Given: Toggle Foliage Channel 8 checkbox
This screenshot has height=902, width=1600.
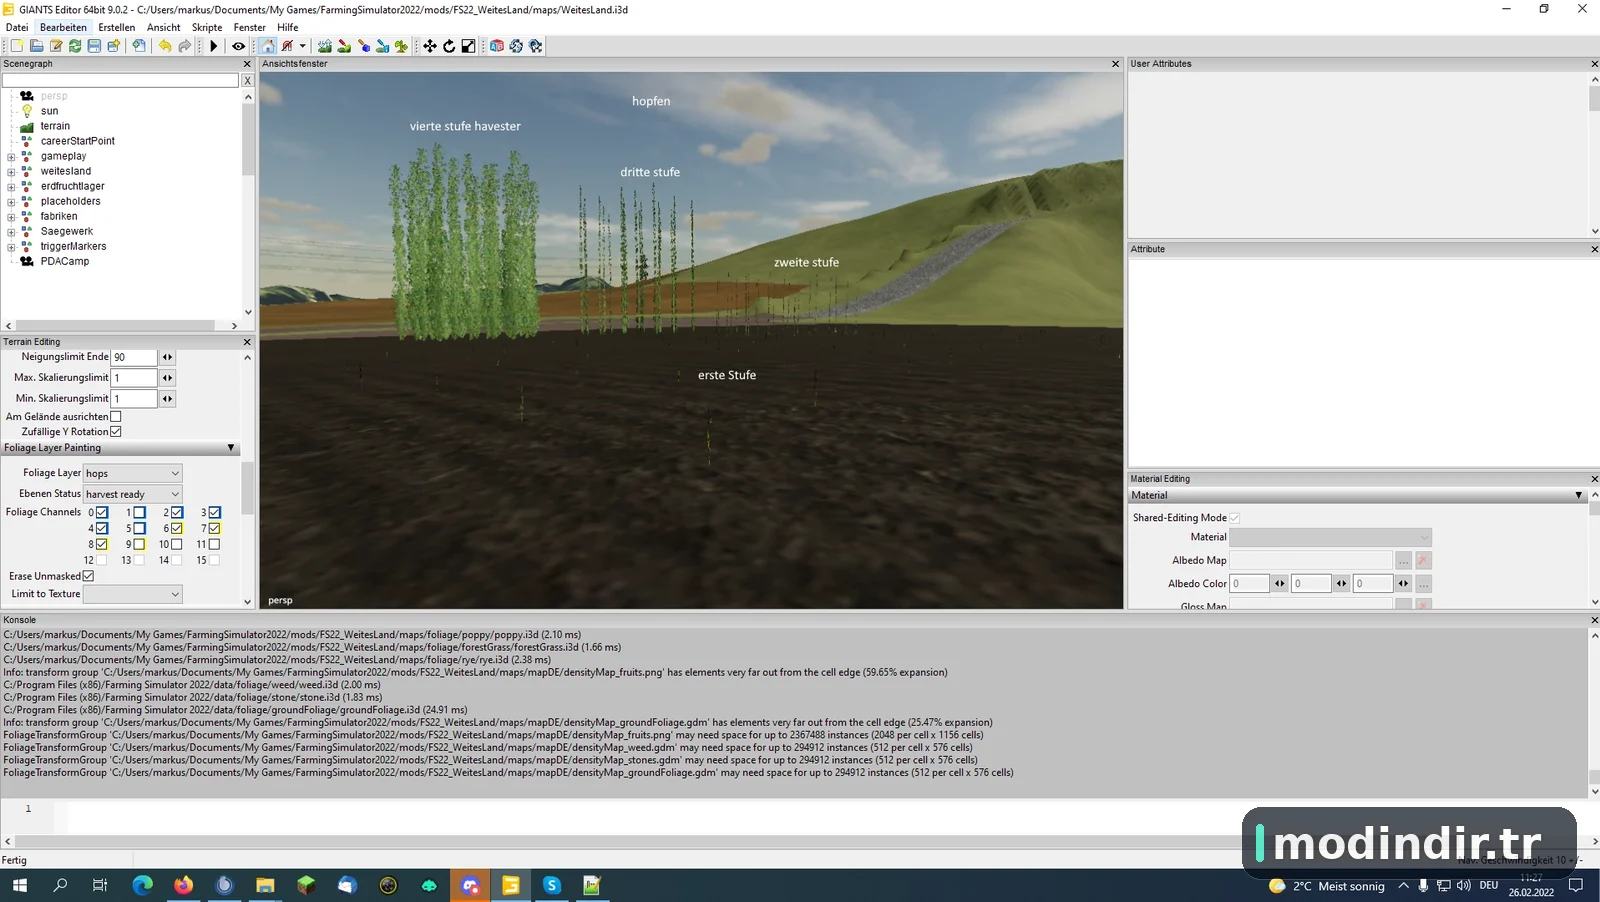Looking at the screenshot, I should [x=102, y=544].
